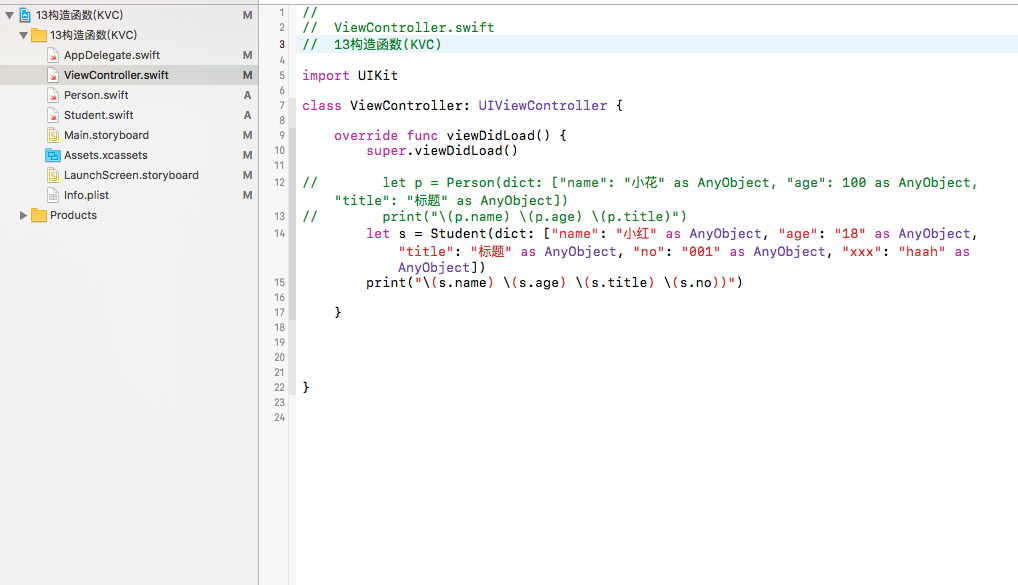Click the Student.swift Swift file icon
This screenshot has height=585, width=1018.
(53, 116)
